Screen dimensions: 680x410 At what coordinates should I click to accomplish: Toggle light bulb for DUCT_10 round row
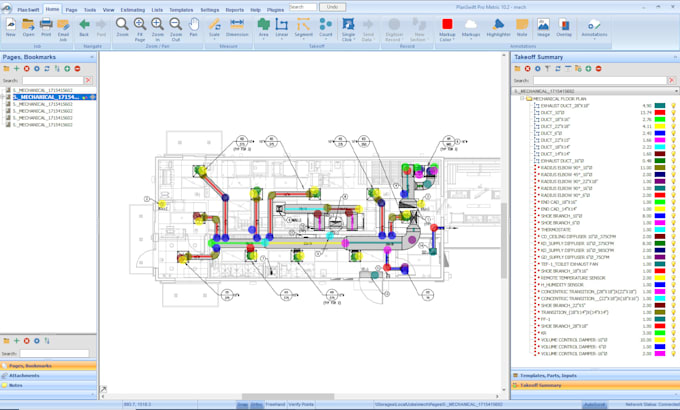click(673, 112)
